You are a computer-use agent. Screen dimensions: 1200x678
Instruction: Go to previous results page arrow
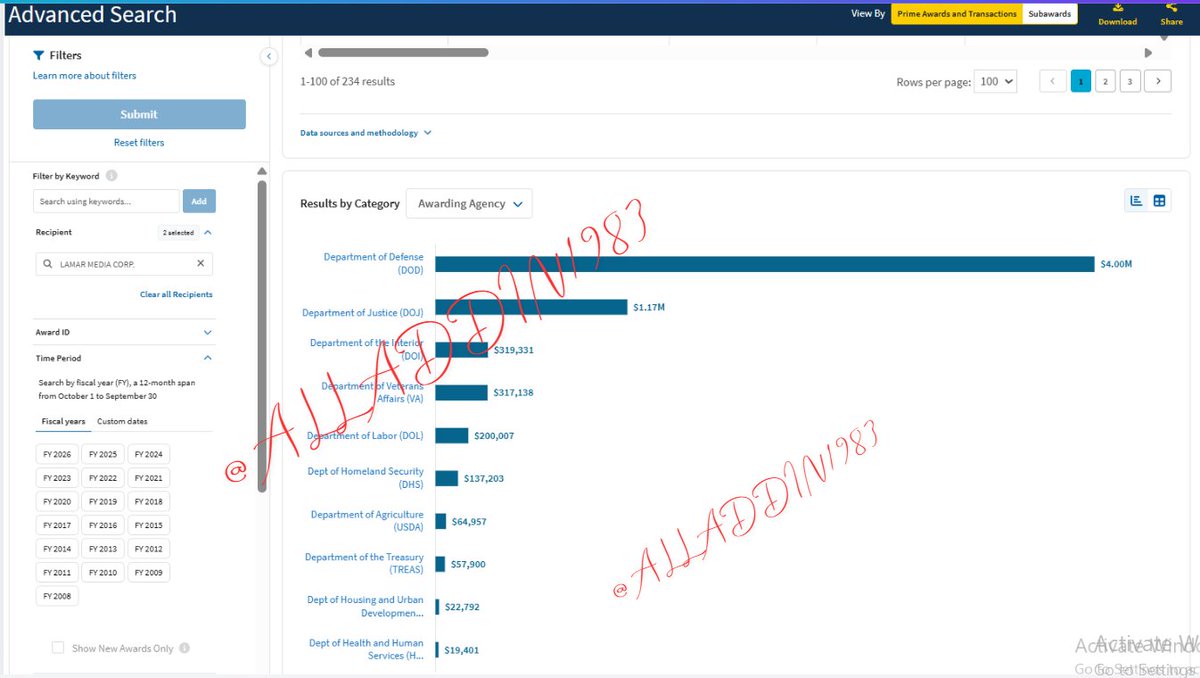click(x=1053, y=82)
